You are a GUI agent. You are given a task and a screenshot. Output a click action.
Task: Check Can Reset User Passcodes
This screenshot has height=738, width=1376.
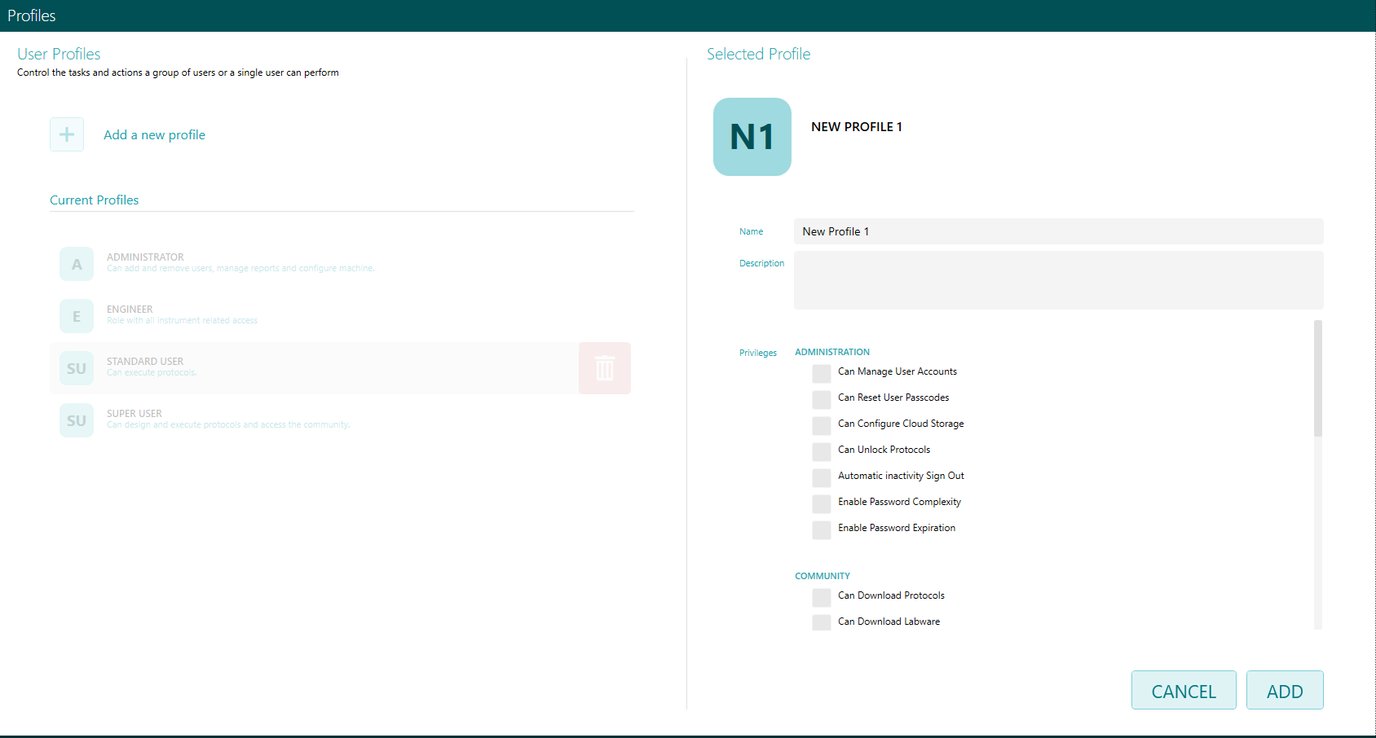click(820, 399)
